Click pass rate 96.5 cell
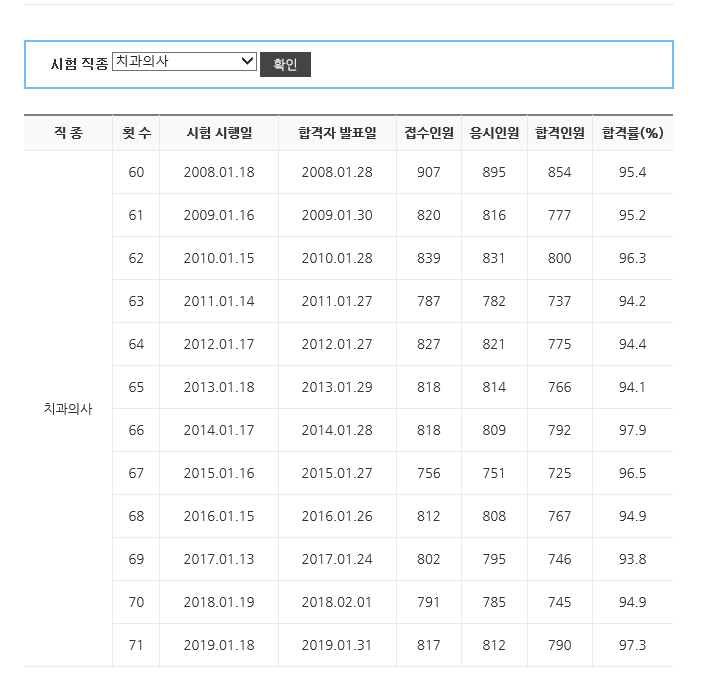The width and height of the screenshot is (712, 673). [633, 473]
